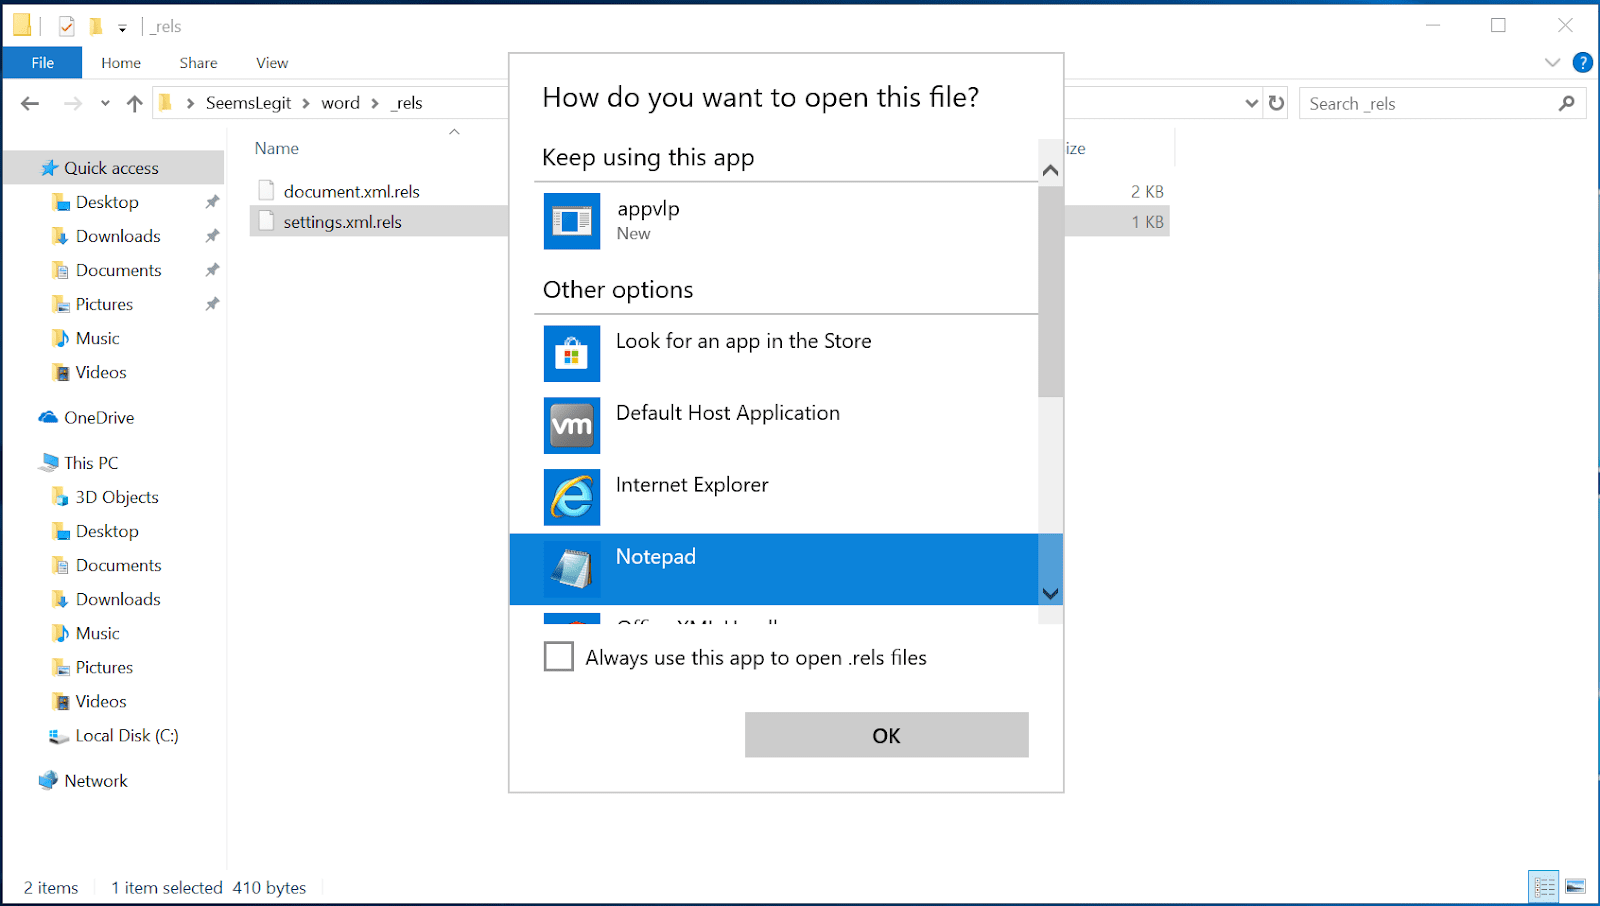Viewport: 1600px width, 906px height.
Task: Choose the Internet Explorer icon
Action: click(572, 497)
